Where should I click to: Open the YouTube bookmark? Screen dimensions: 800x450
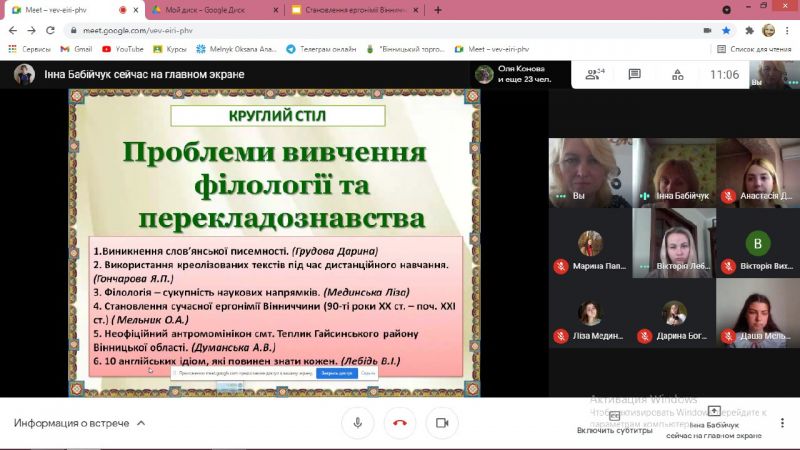tap(122, 49)
